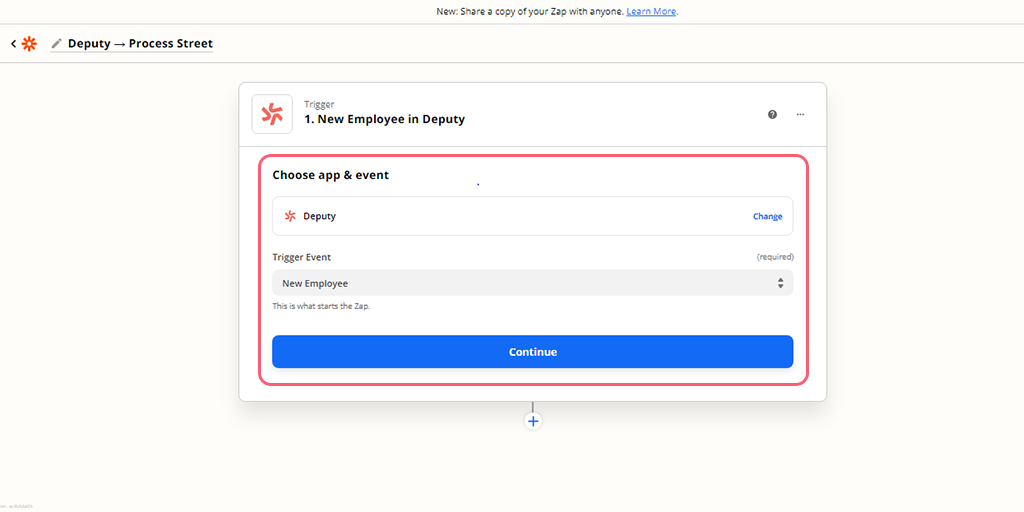This screenshot has width=1024, height=512.
Task: Add a step with the plus button
Action: (x=533, y=421)
